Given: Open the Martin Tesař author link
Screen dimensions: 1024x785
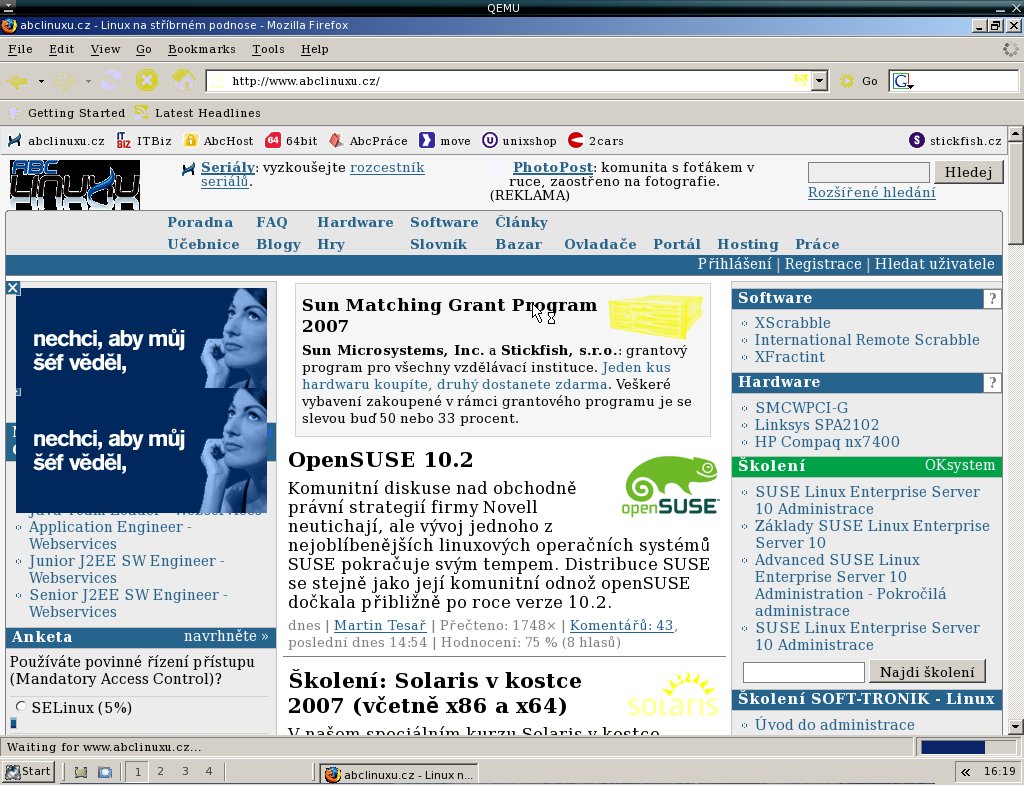Looking at the screenshot, I should point(380,625).
